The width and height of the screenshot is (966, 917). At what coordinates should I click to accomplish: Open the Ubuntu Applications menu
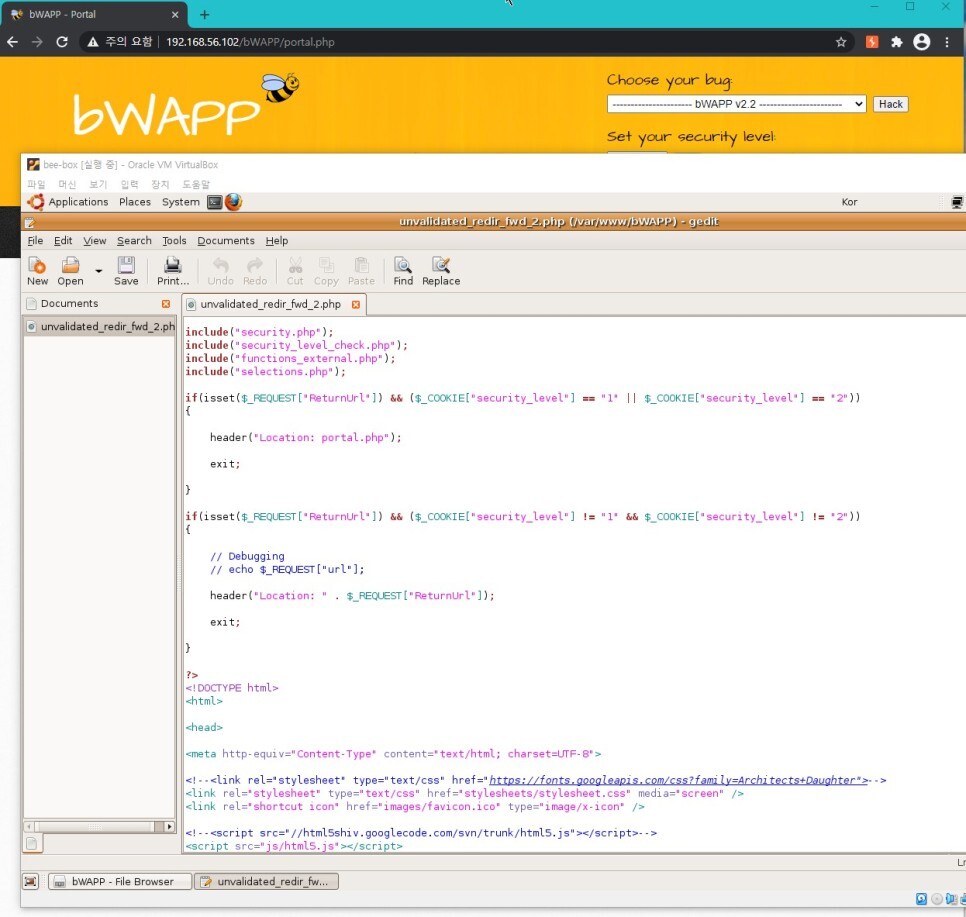coord(68,202)
